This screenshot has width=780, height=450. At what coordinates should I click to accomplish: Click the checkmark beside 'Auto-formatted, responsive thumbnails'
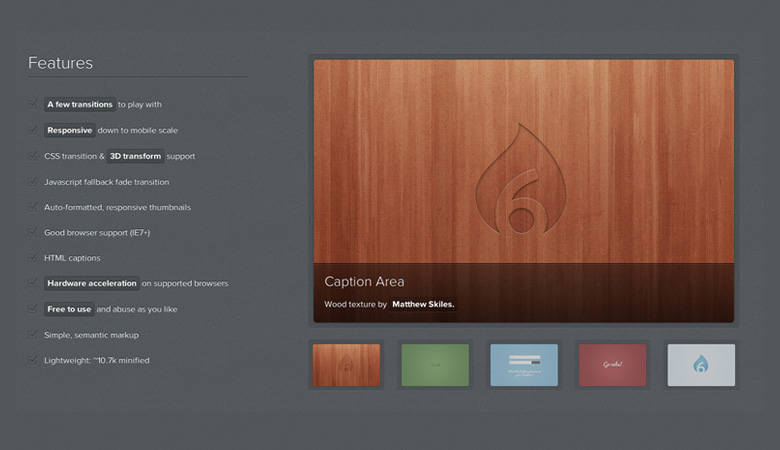pyautogui.click(x=33, y=207)
